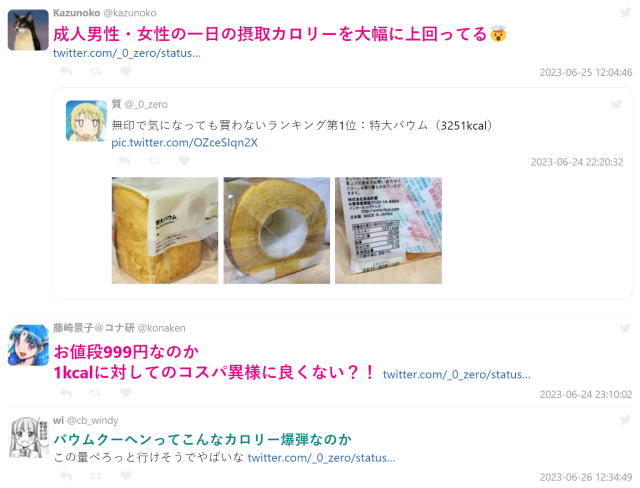View packaged baumkuchen photo thumbnail
This screenshot has width=640, height=488.
(x=165, y=230)
